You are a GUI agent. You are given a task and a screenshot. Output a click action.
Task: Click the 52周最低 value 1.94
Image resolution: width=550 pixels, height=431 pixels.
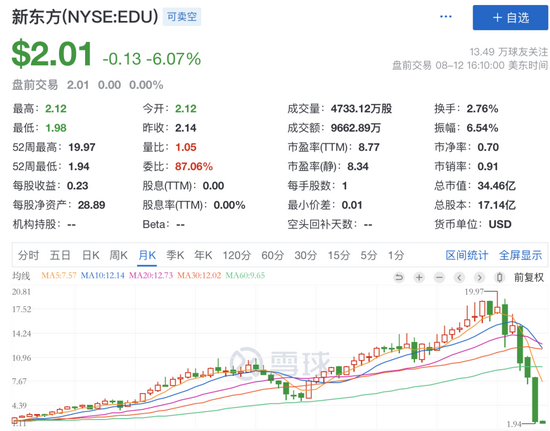tap(79, 166)
